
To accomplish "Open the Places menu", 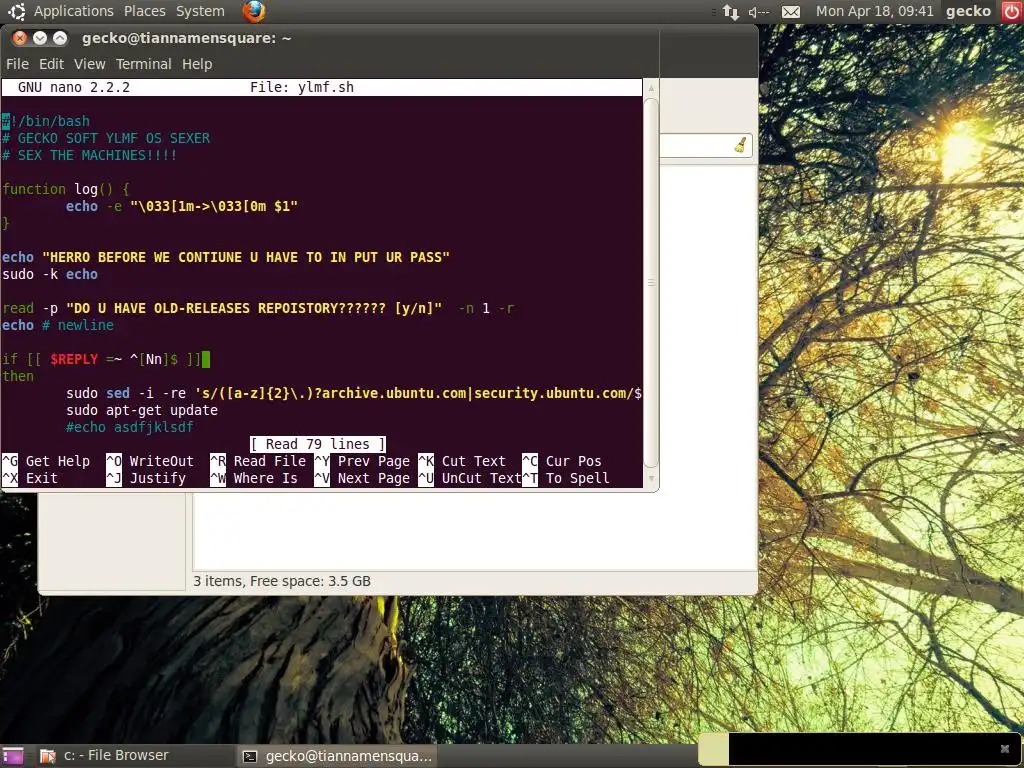I will point(144,11).
